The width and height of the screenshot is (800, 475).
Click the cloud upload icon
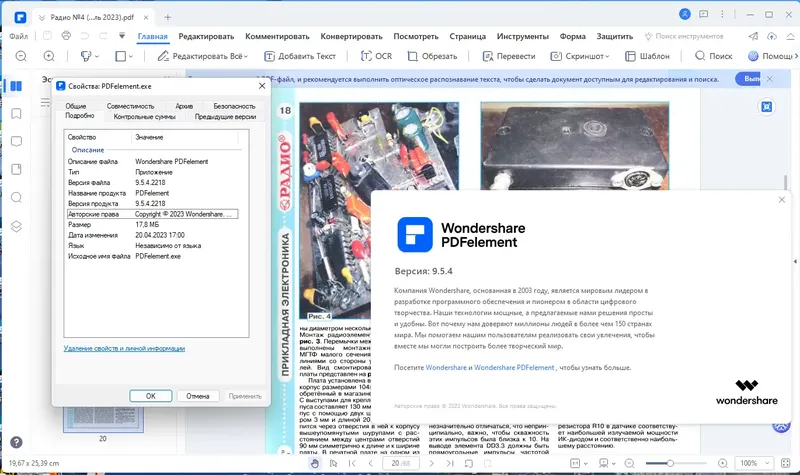(x=771, y=36)
